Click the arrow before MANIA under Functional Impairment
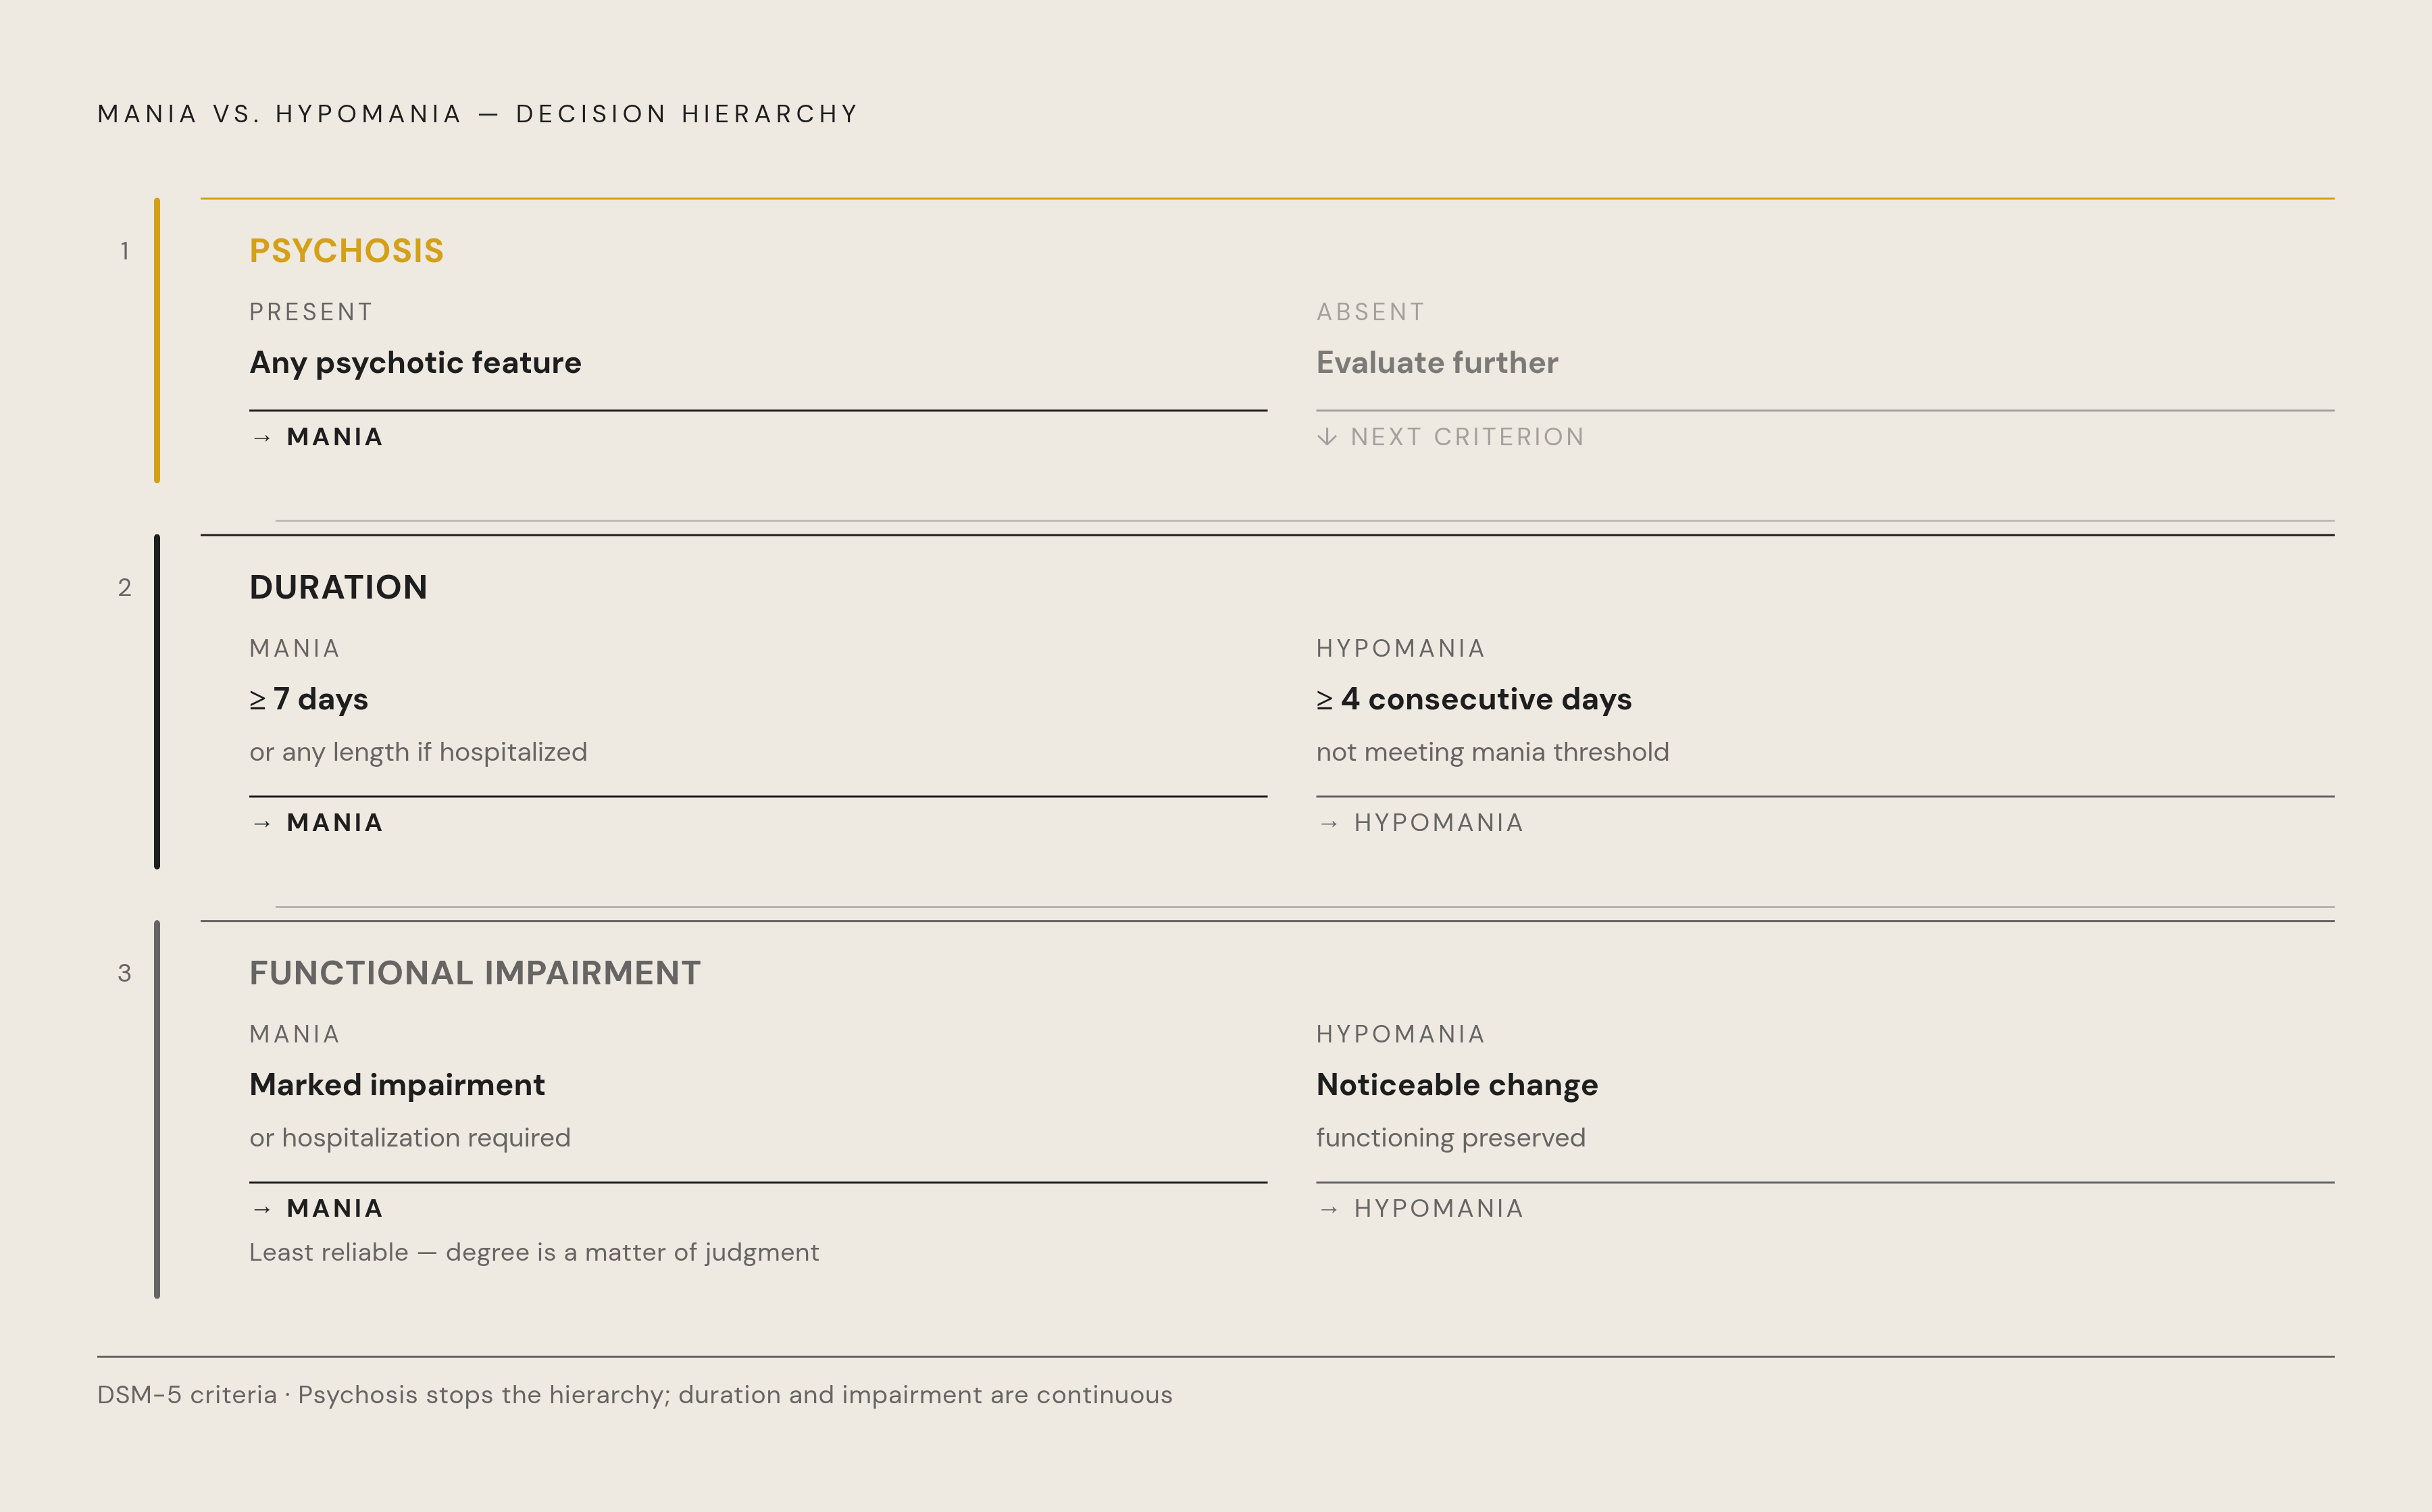Image resolution: width=2432 pixels, height=1512 pixels. [262, 1210]
